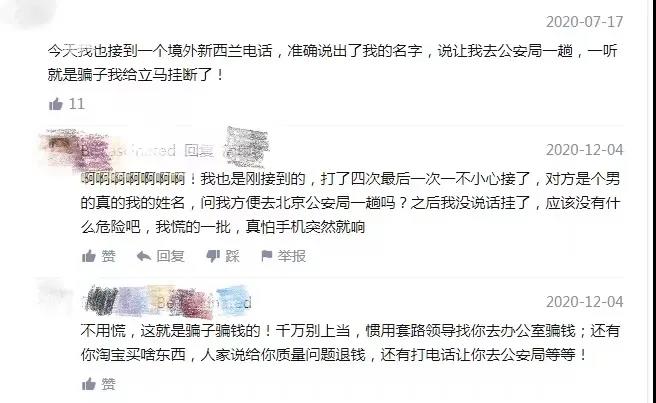
Task: Open blurred username of third commenter
Action: [167, 301]
